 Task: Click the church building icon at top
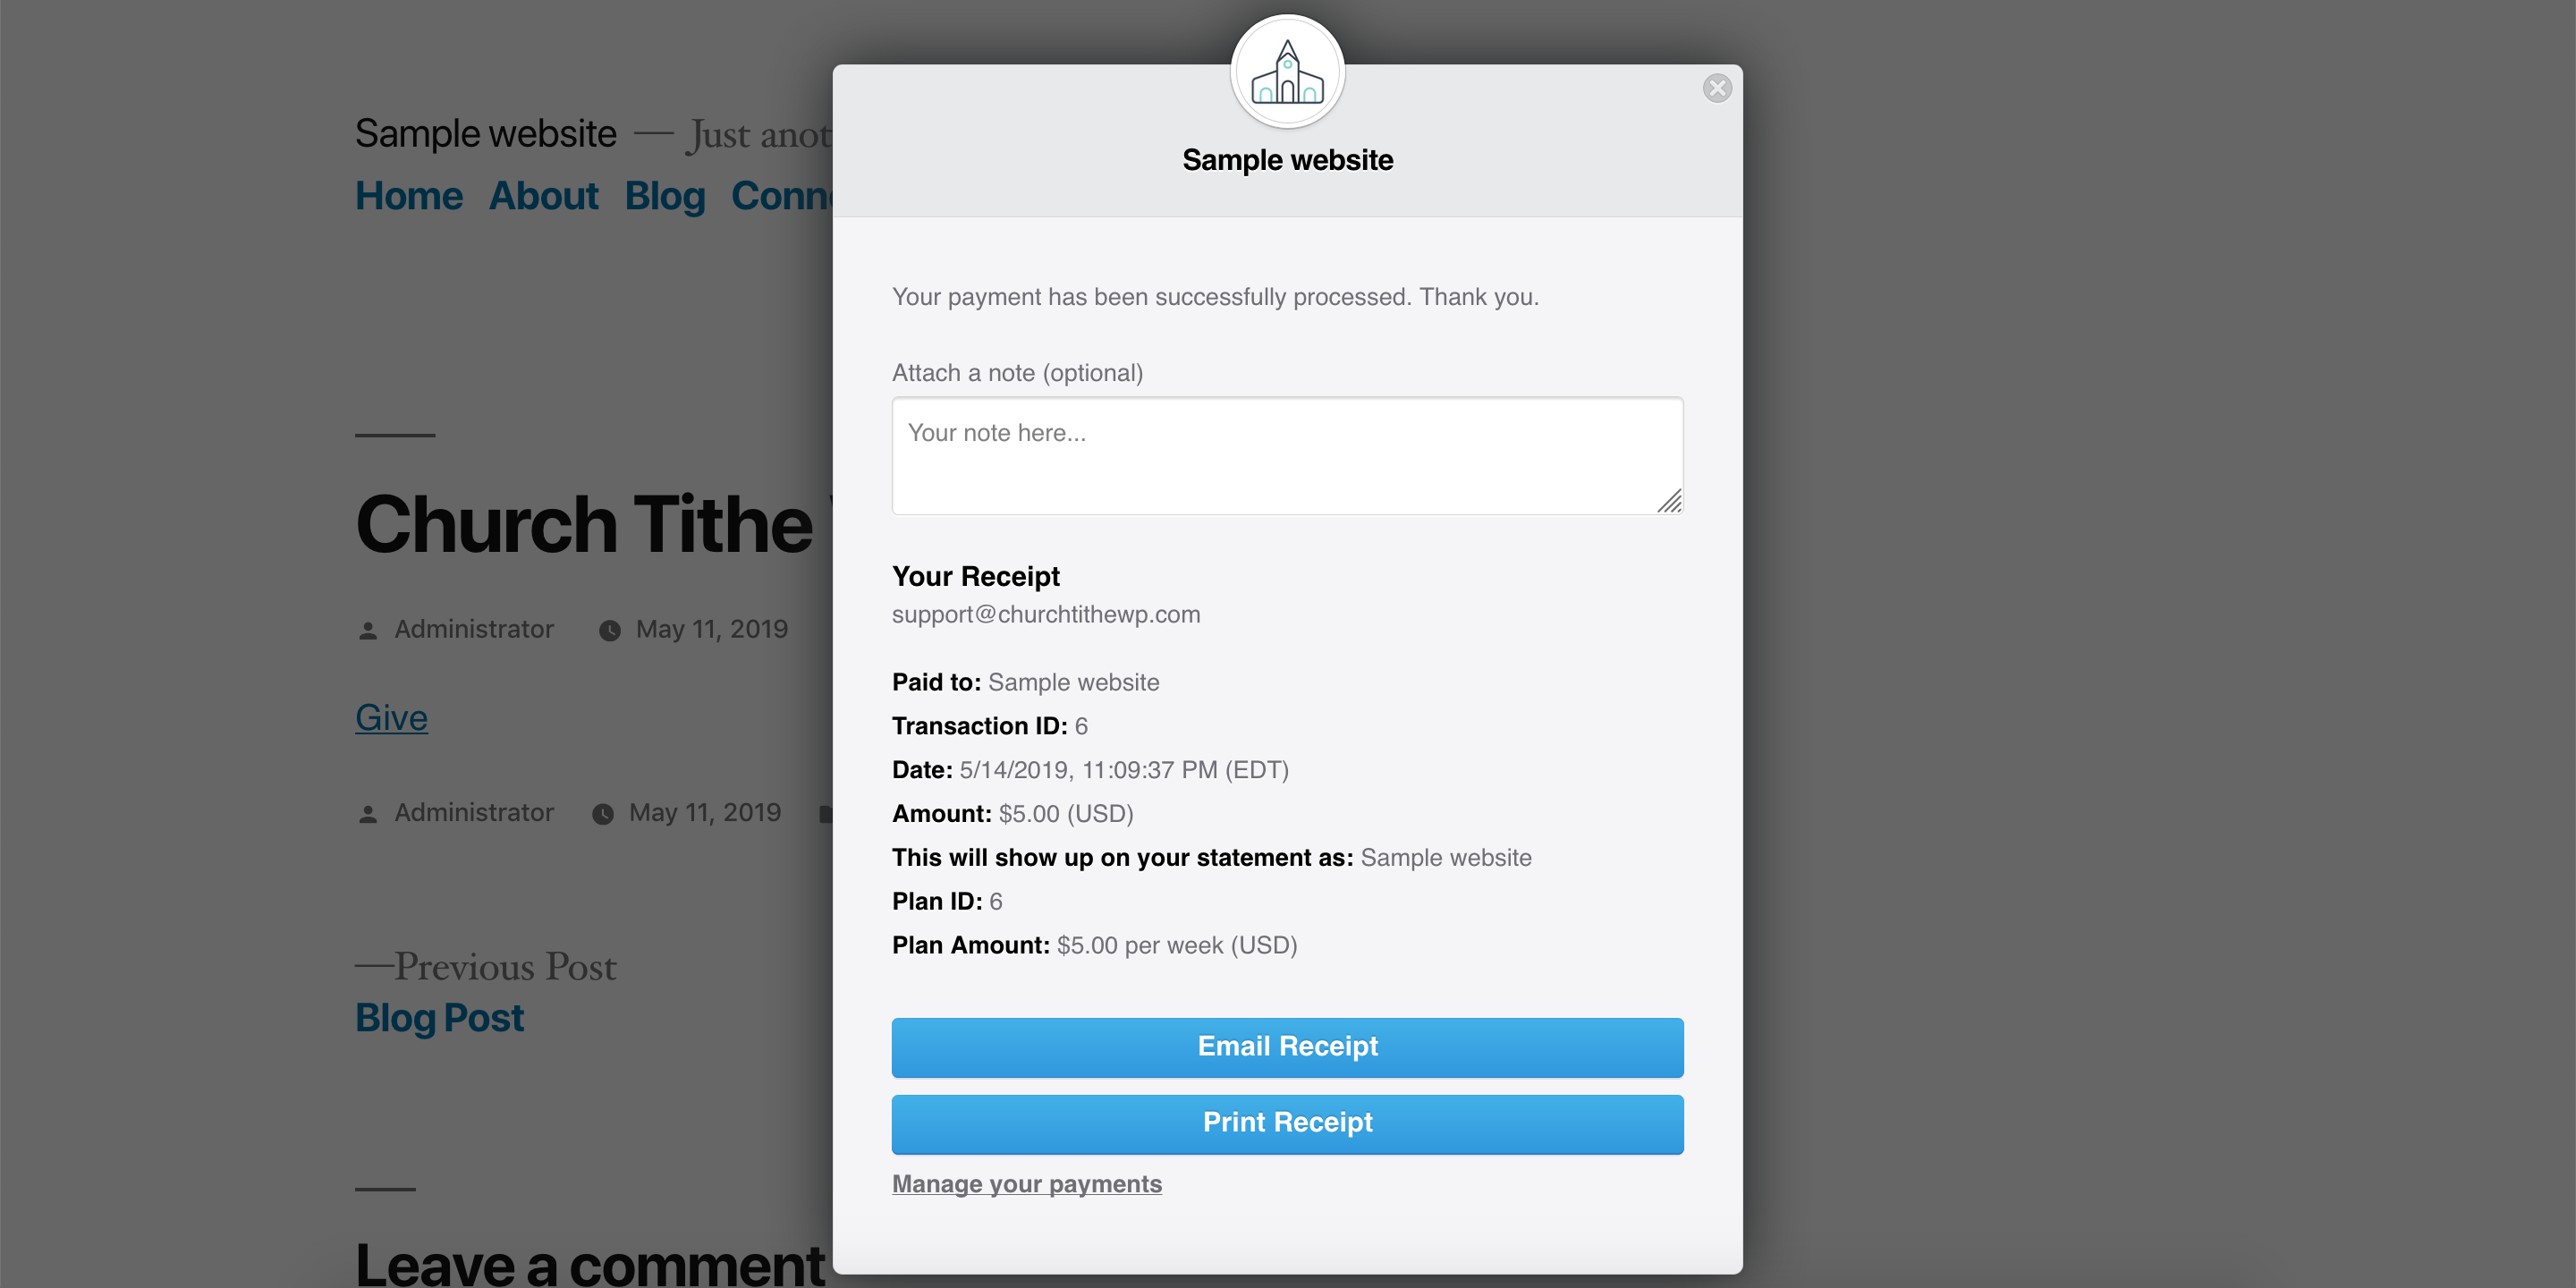pyautogui.click(x=1286, y=69)
